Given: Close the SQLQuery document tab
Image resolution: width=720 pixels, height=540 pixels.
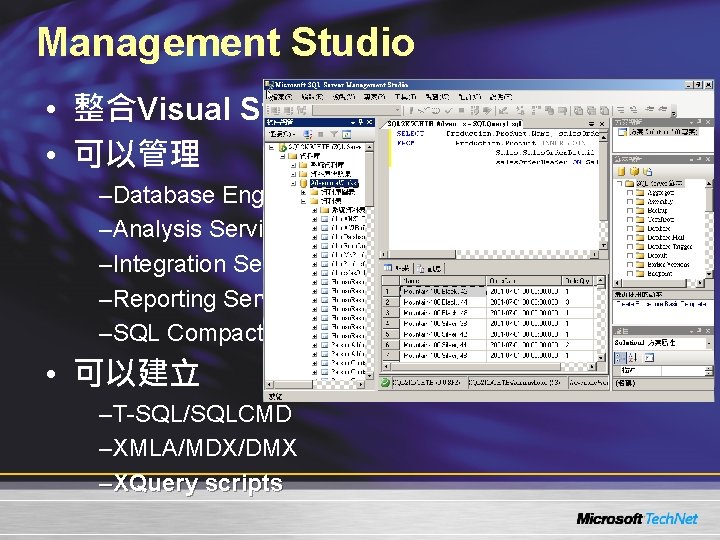Looking at the screenshot, I should pos(602,124).
